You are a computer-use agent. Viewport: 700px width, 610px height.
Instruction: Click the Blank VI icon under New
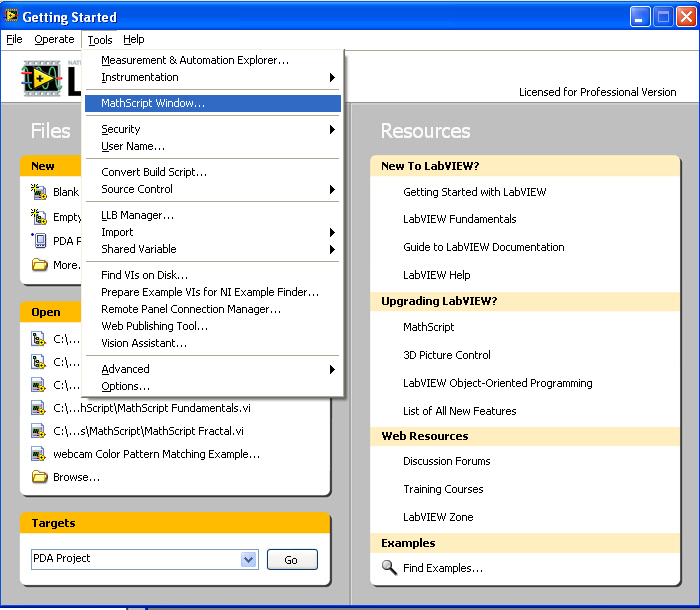point(39,192)
